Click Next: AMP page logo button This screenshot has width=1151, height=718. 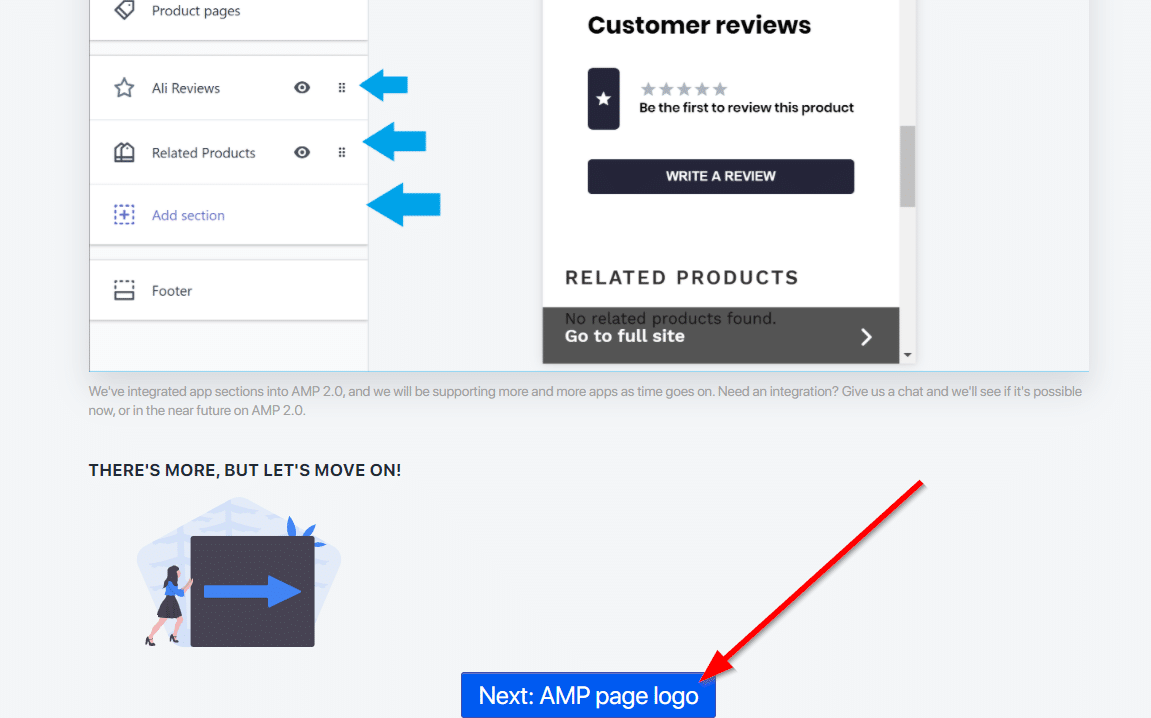pos(588,695)
